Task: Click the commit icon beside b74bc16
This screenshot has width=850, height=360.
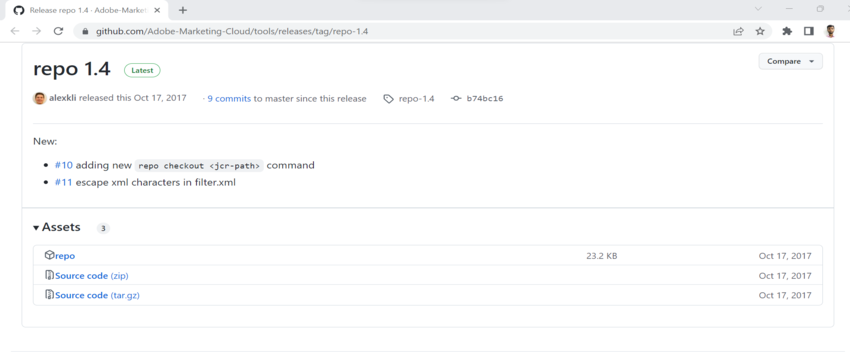Action: click(x=456, y=99)
